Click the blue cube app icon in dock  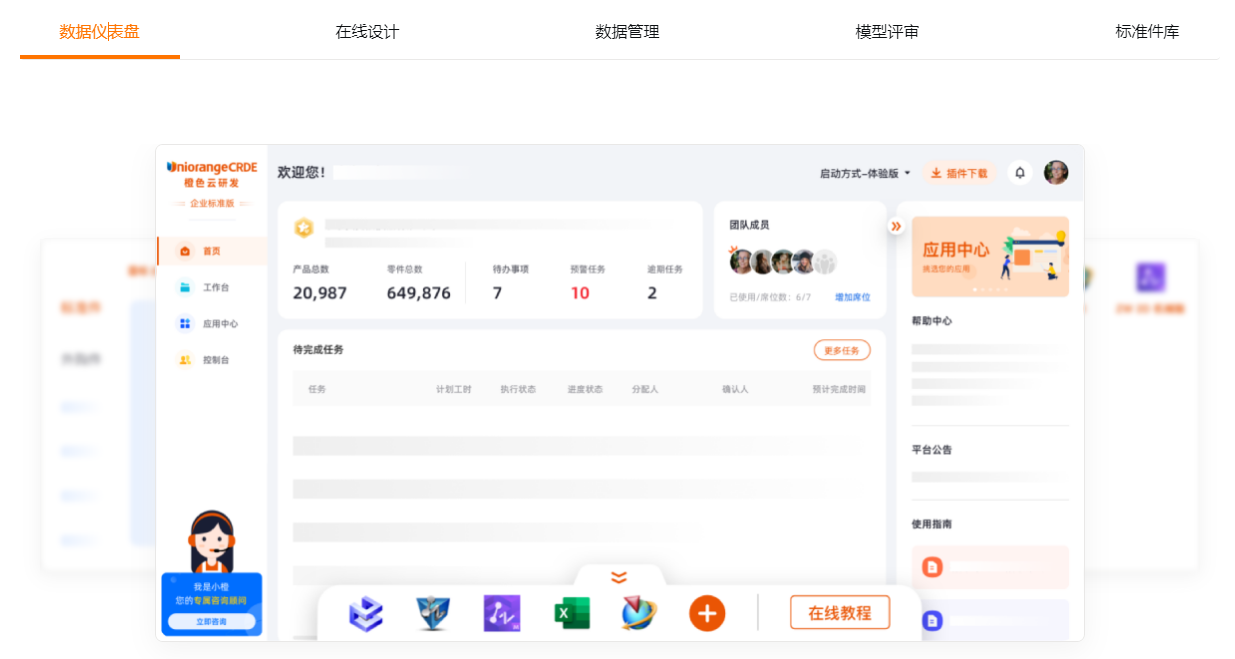click(365, 612)
